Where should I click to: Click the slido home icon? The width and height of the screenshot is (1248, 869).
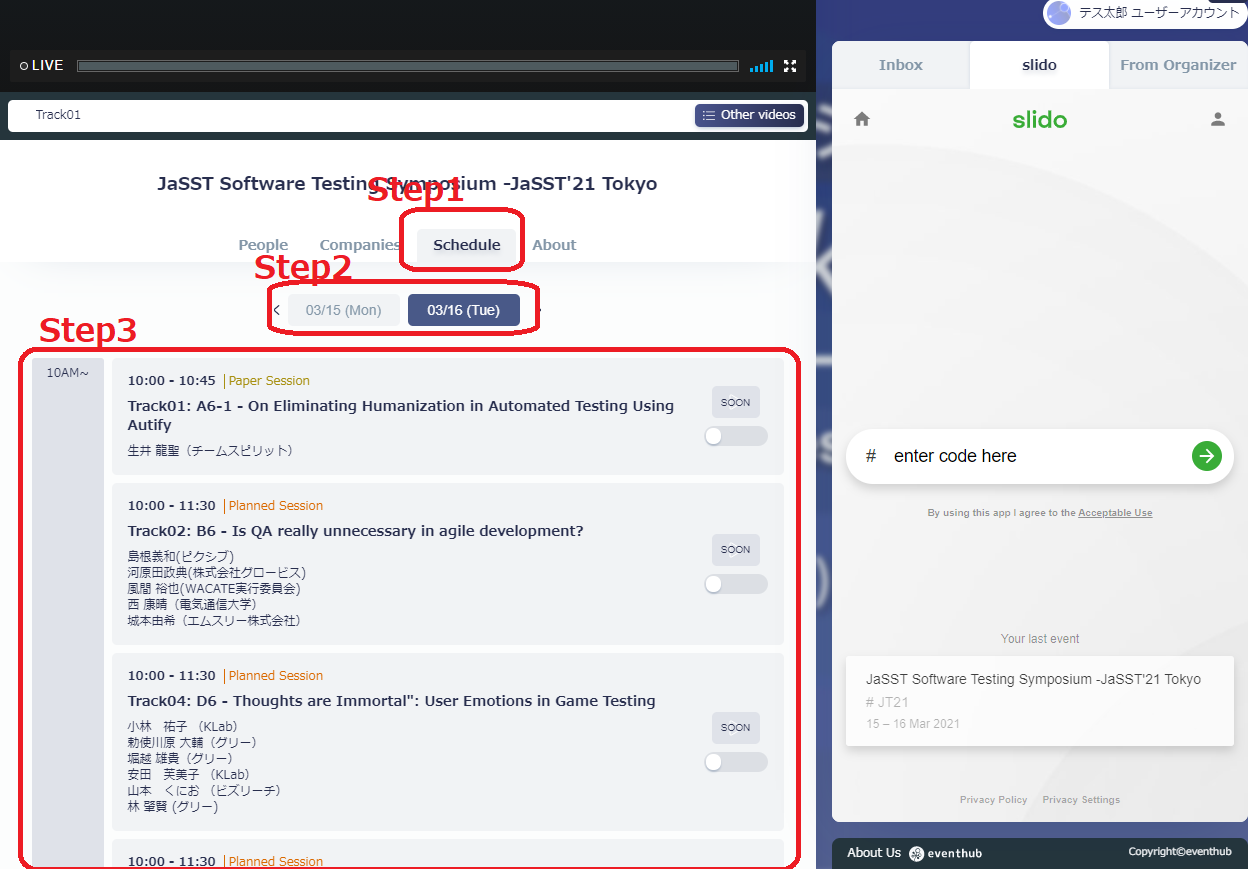862,120
